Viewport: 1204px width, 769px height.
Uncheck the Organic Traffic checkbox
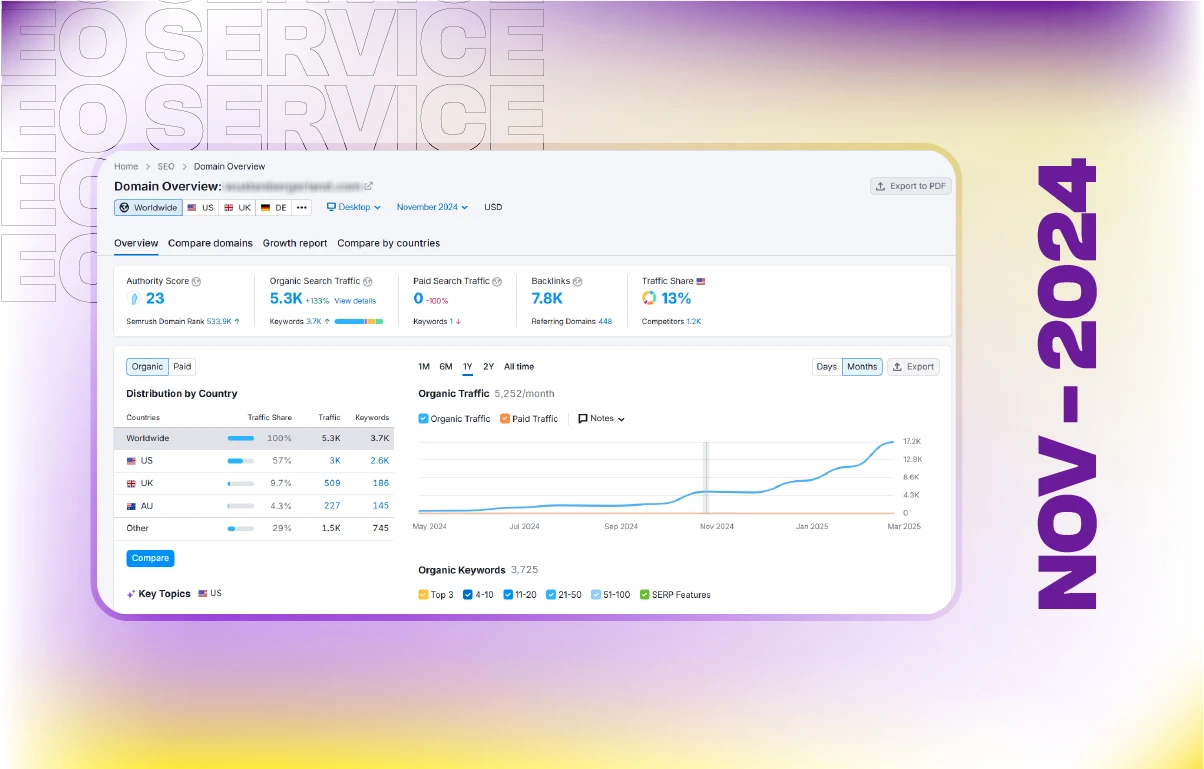423,419
